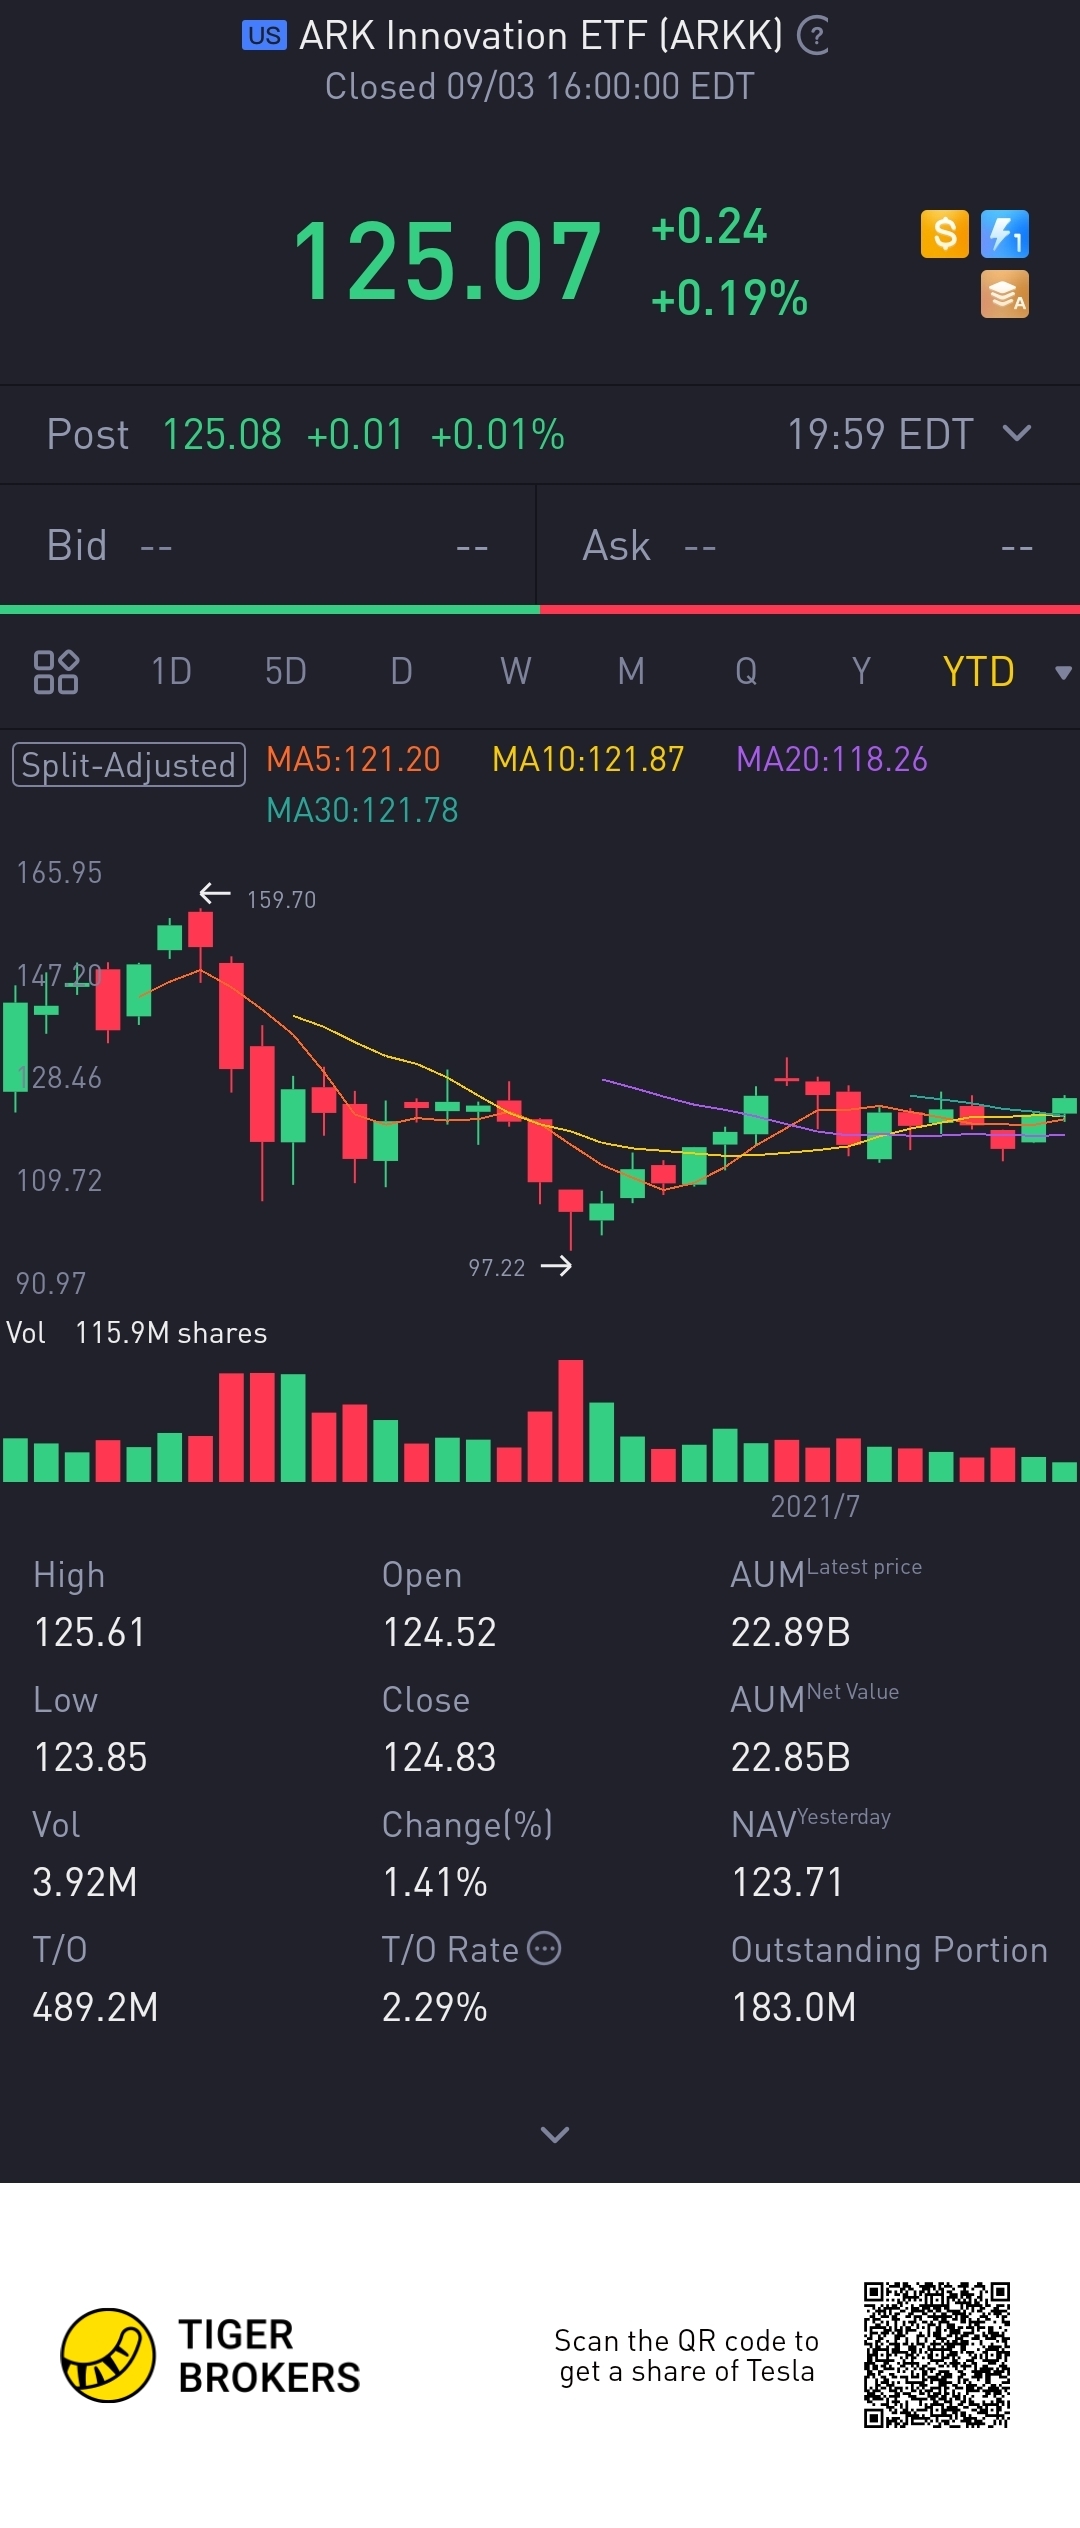Select the D daily chart tab
This screenshot has width=1080, height=2528.
coord(401,671)
